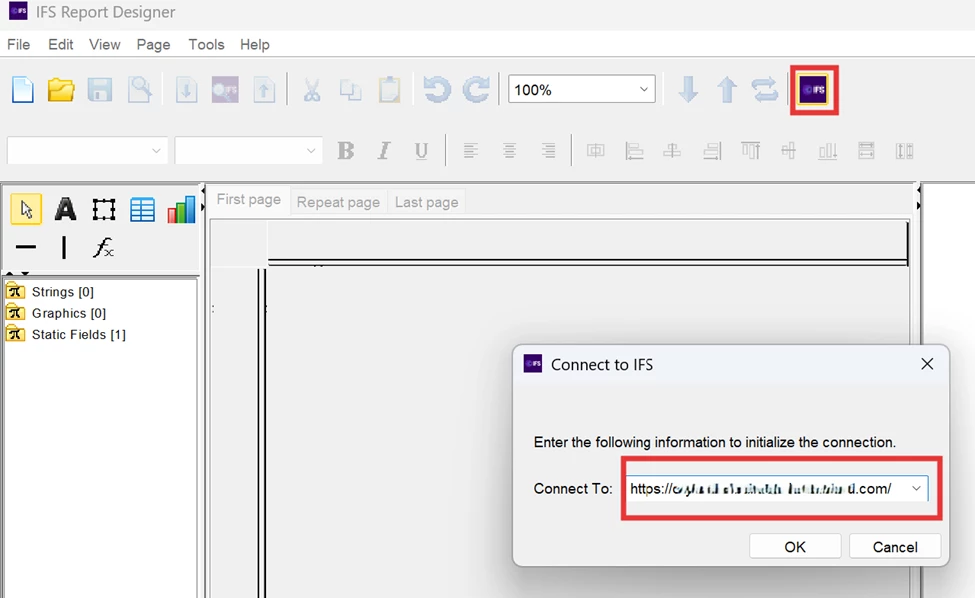
Task: Open a layout with the yellow folder icon
Action: [x=61, y=90]
